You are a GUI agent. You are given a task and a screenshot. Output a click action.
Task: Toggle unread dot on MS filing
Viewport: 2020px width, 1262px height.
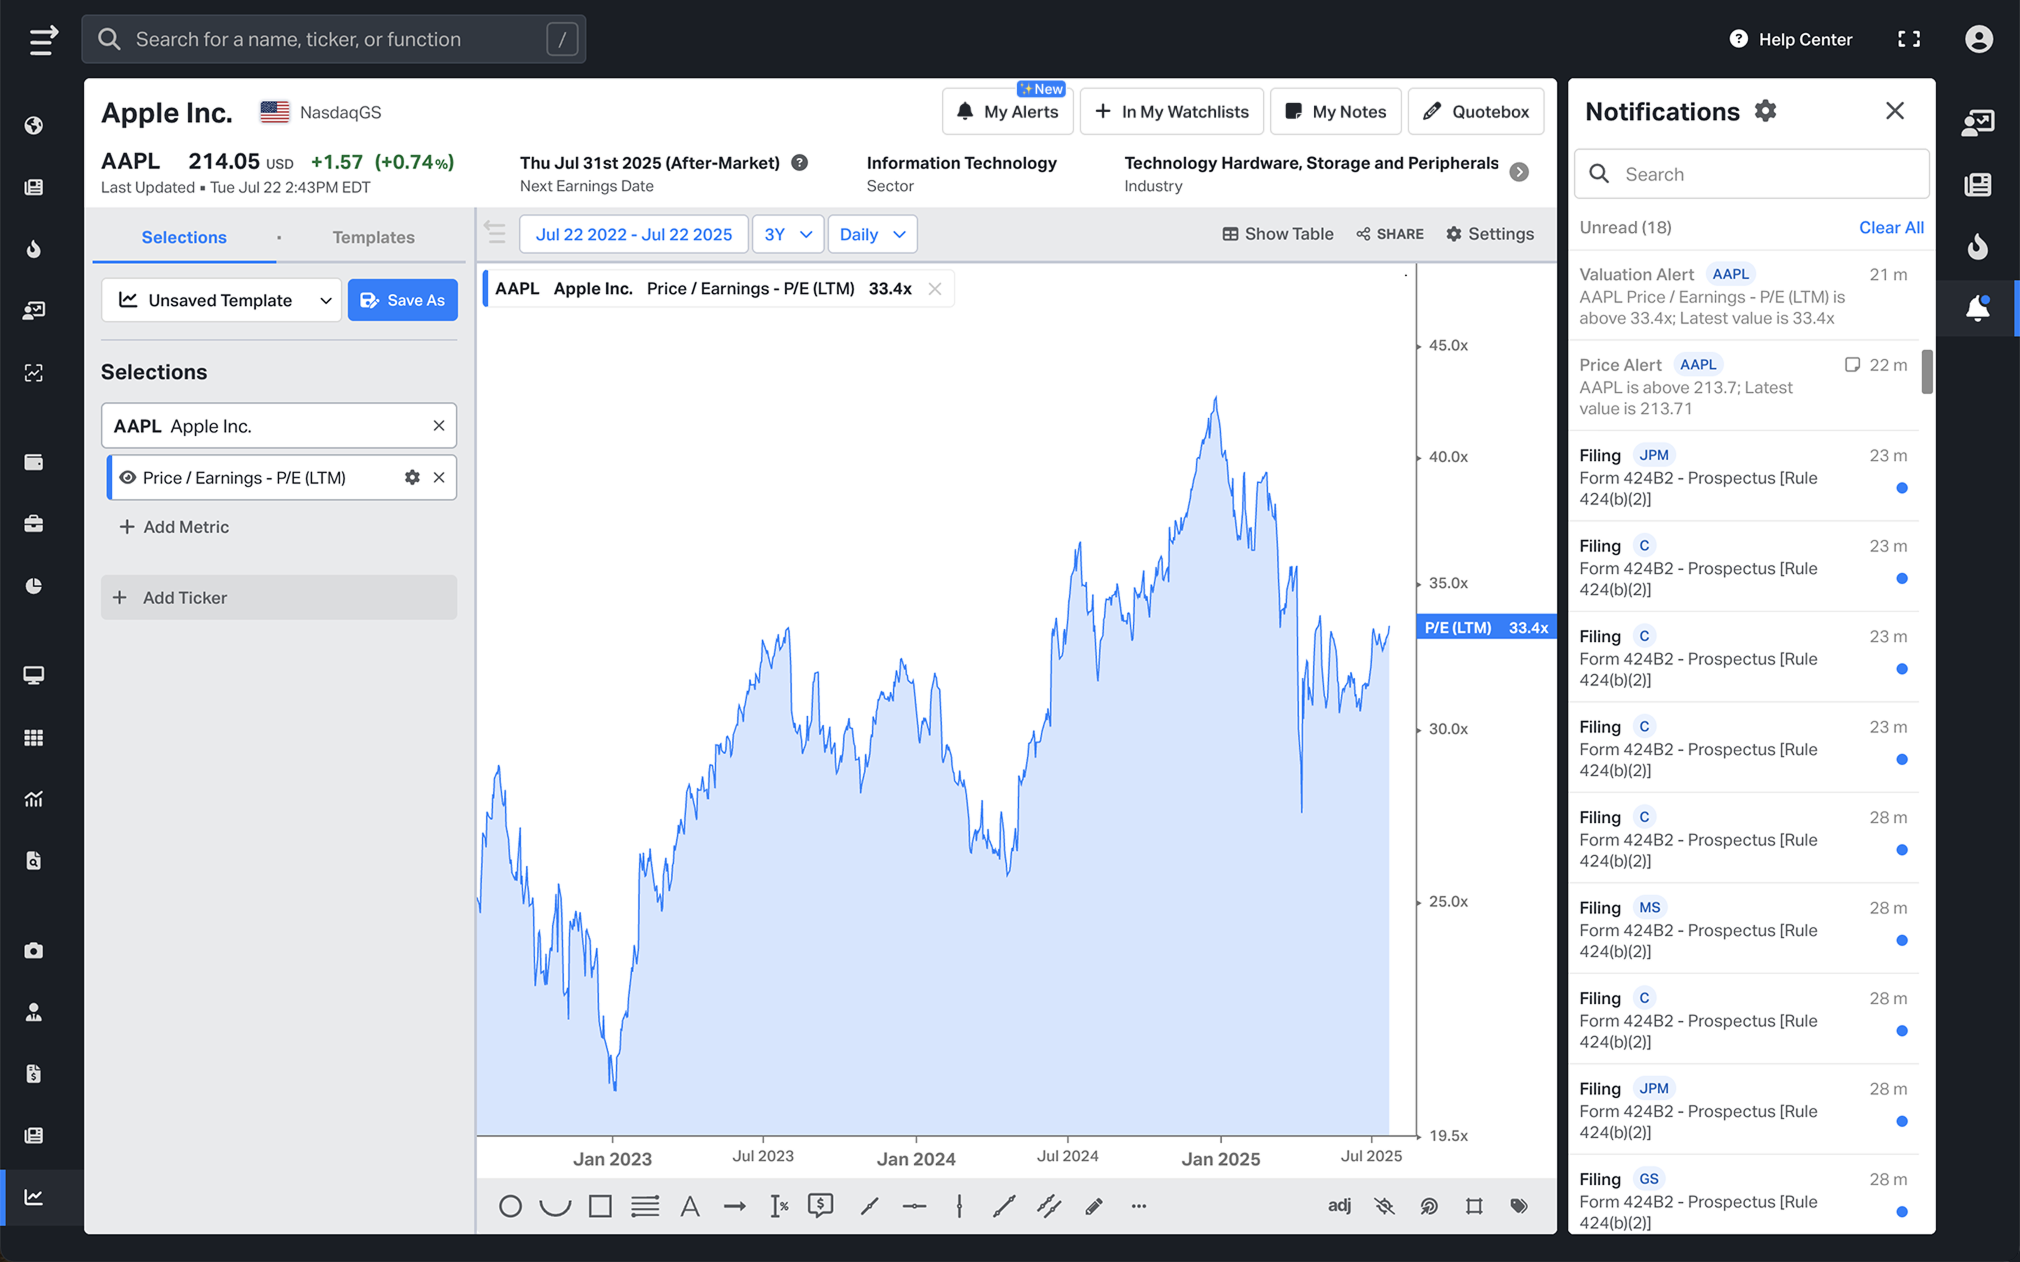(x=1902, y=940)
